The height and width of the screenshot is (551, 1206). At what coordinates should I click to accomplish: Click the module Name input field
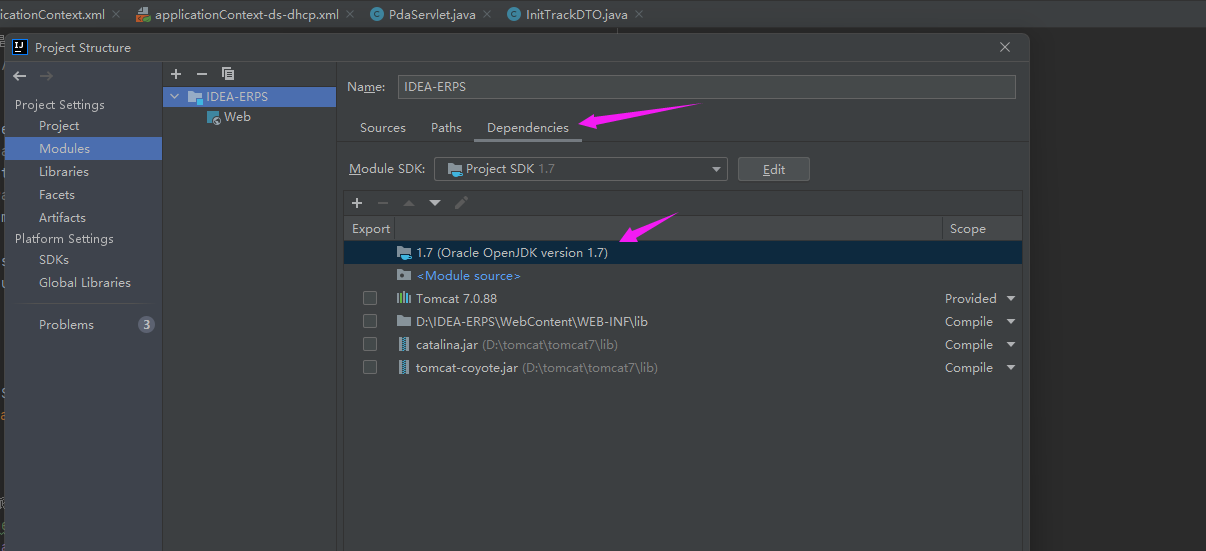tap(707, 87)
